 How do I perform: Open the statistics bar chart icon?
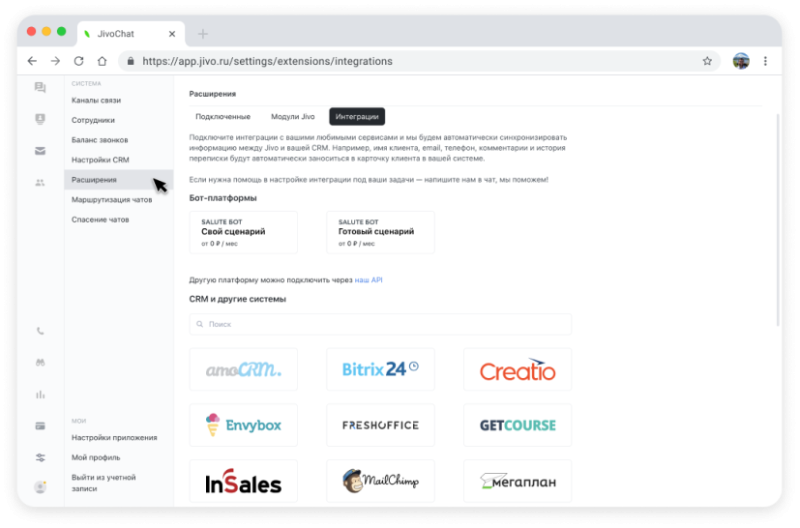(x=40, y=394)
